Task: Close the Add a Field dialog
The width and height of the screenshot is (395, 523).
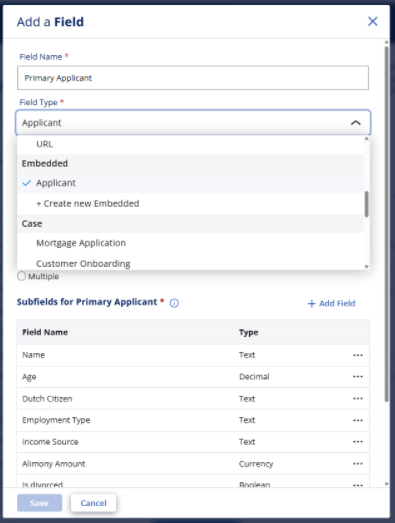Action: point(372,22)
